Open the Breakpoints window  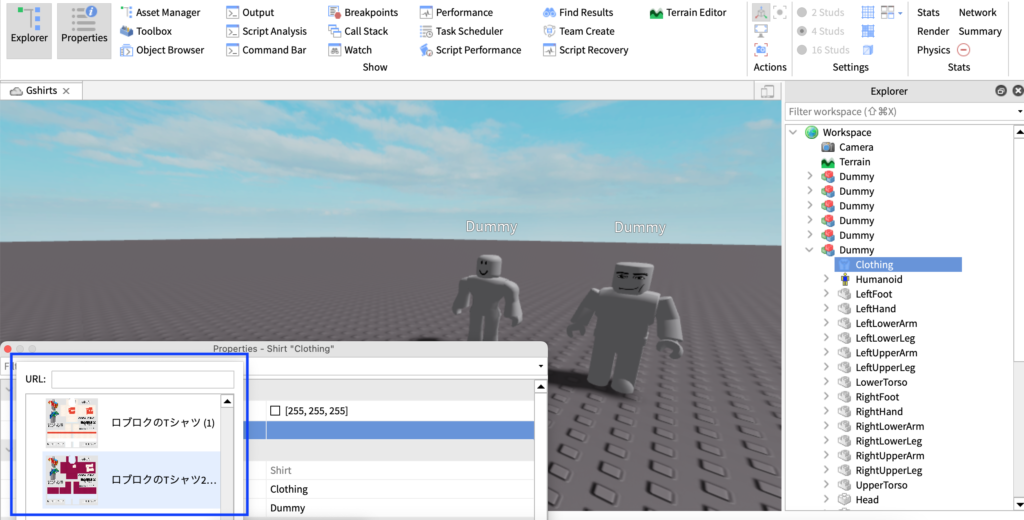click(363, 12)
